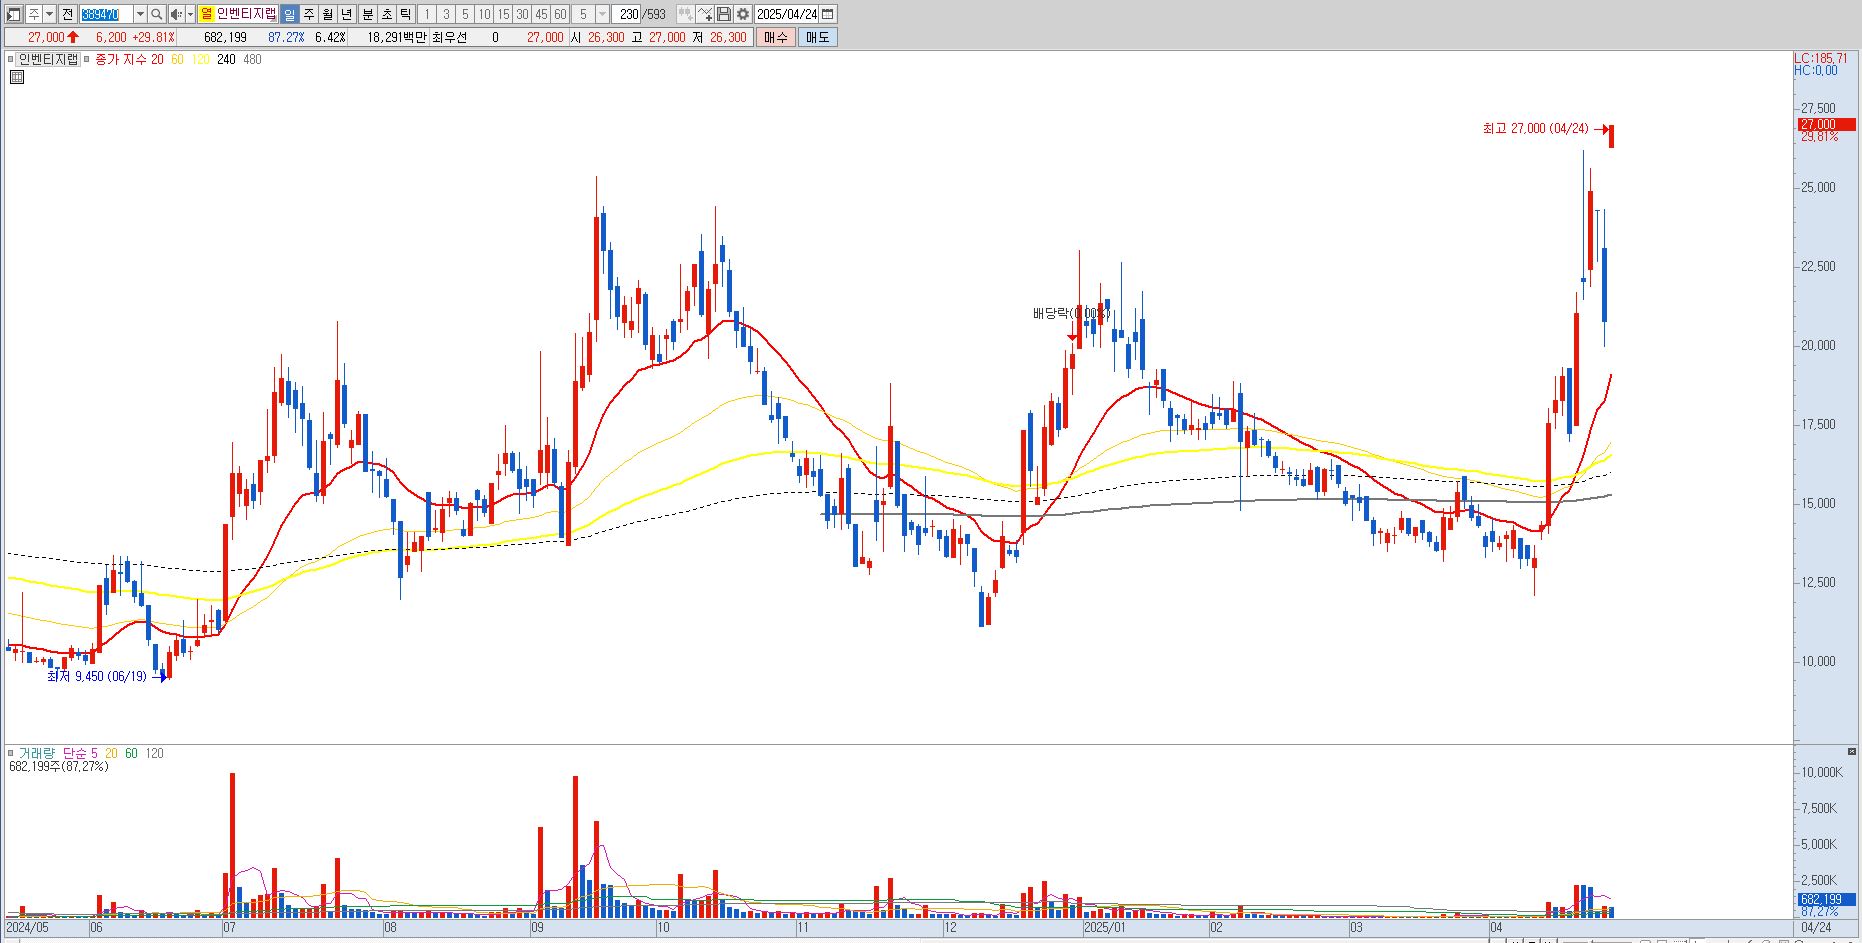Viewport: 1862px width, 943px height.
Task: Click the speaker sound icon
Action: pos(175,14)
